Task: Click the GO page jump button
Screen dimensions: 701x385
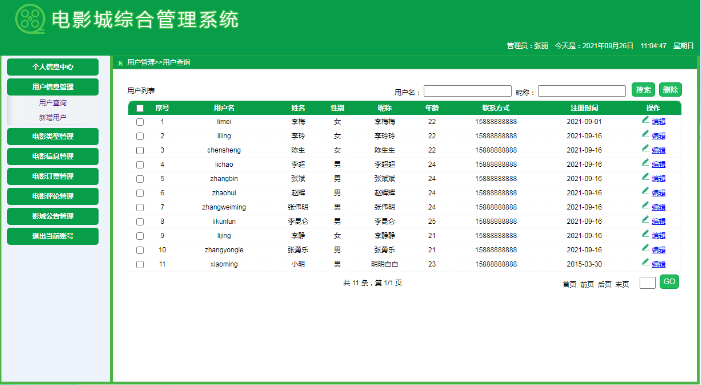Action: [x=669, y=282]
